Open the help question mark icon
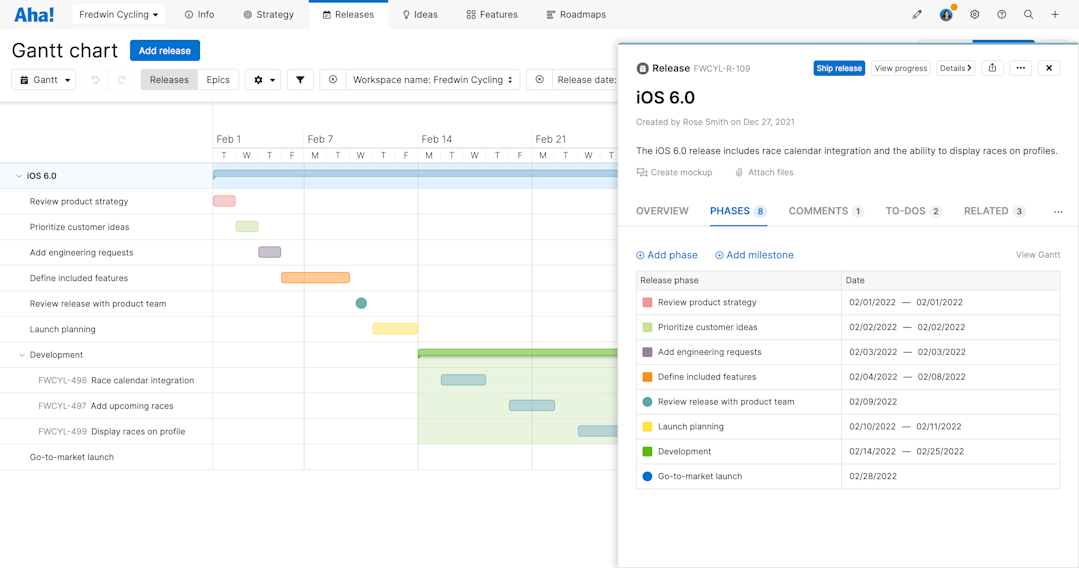 (x=1001, y=14)
